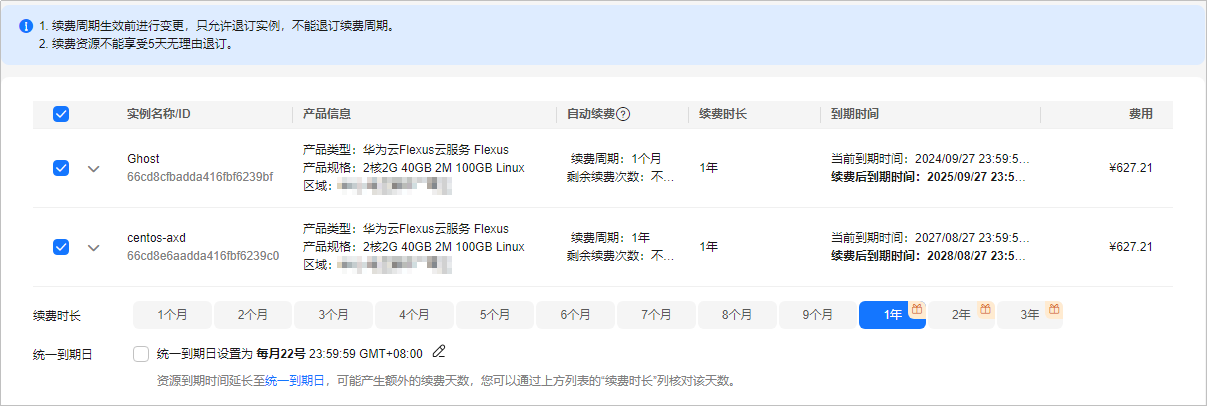
Task: Click the gift icon on the 3年 option
Action: 1053,309
